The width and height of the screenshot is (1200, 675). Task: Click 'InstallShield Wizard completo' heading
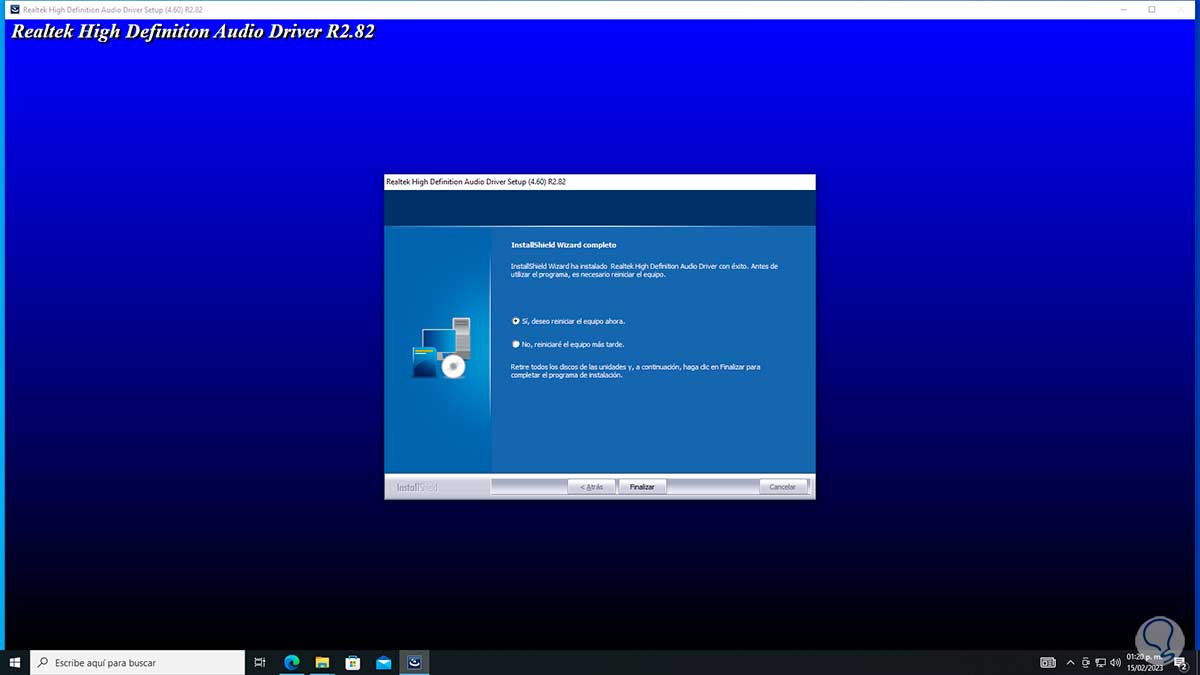563,245
